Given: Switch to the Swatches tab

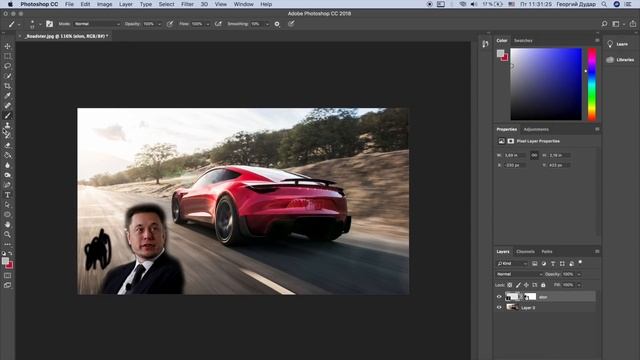Looking at the screenshot, I should point(523,40).
